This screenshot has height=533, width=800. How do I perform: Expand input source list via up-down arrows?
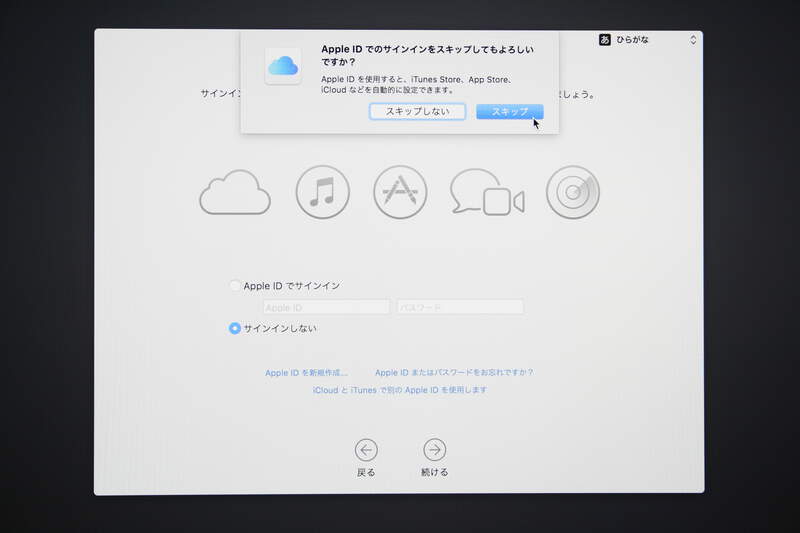click(693, 40)
